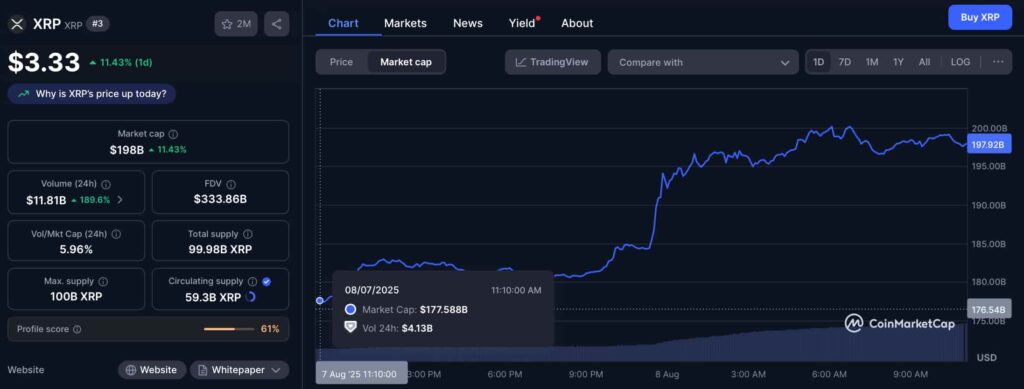Click the document icon on Whitepaper button
This screenshot has height=389, width=1024.
coord(201,370)
